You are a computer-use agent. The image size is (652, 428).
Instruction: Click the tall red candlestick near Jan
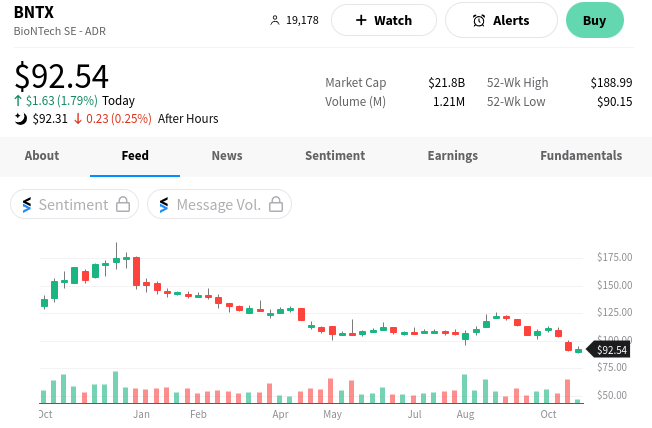tap(136, 271)
